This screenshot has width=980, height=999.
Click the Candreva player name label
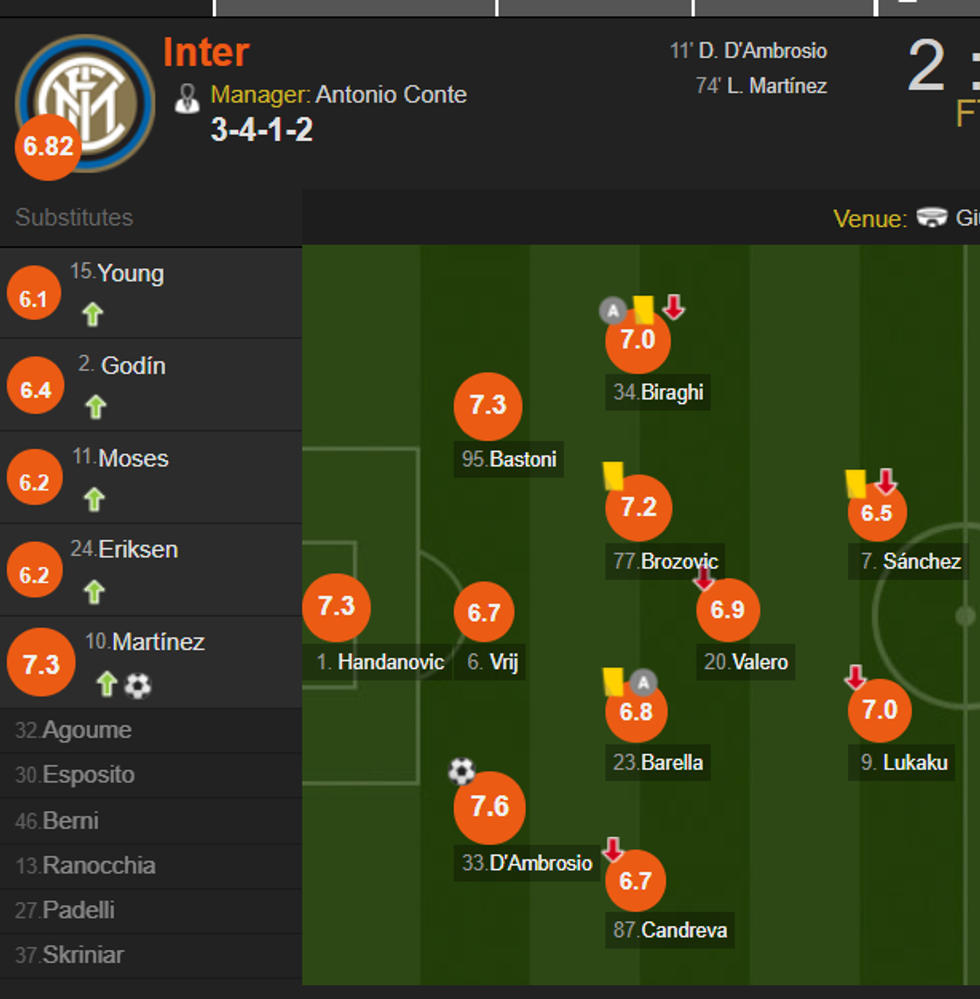(685, 930)
